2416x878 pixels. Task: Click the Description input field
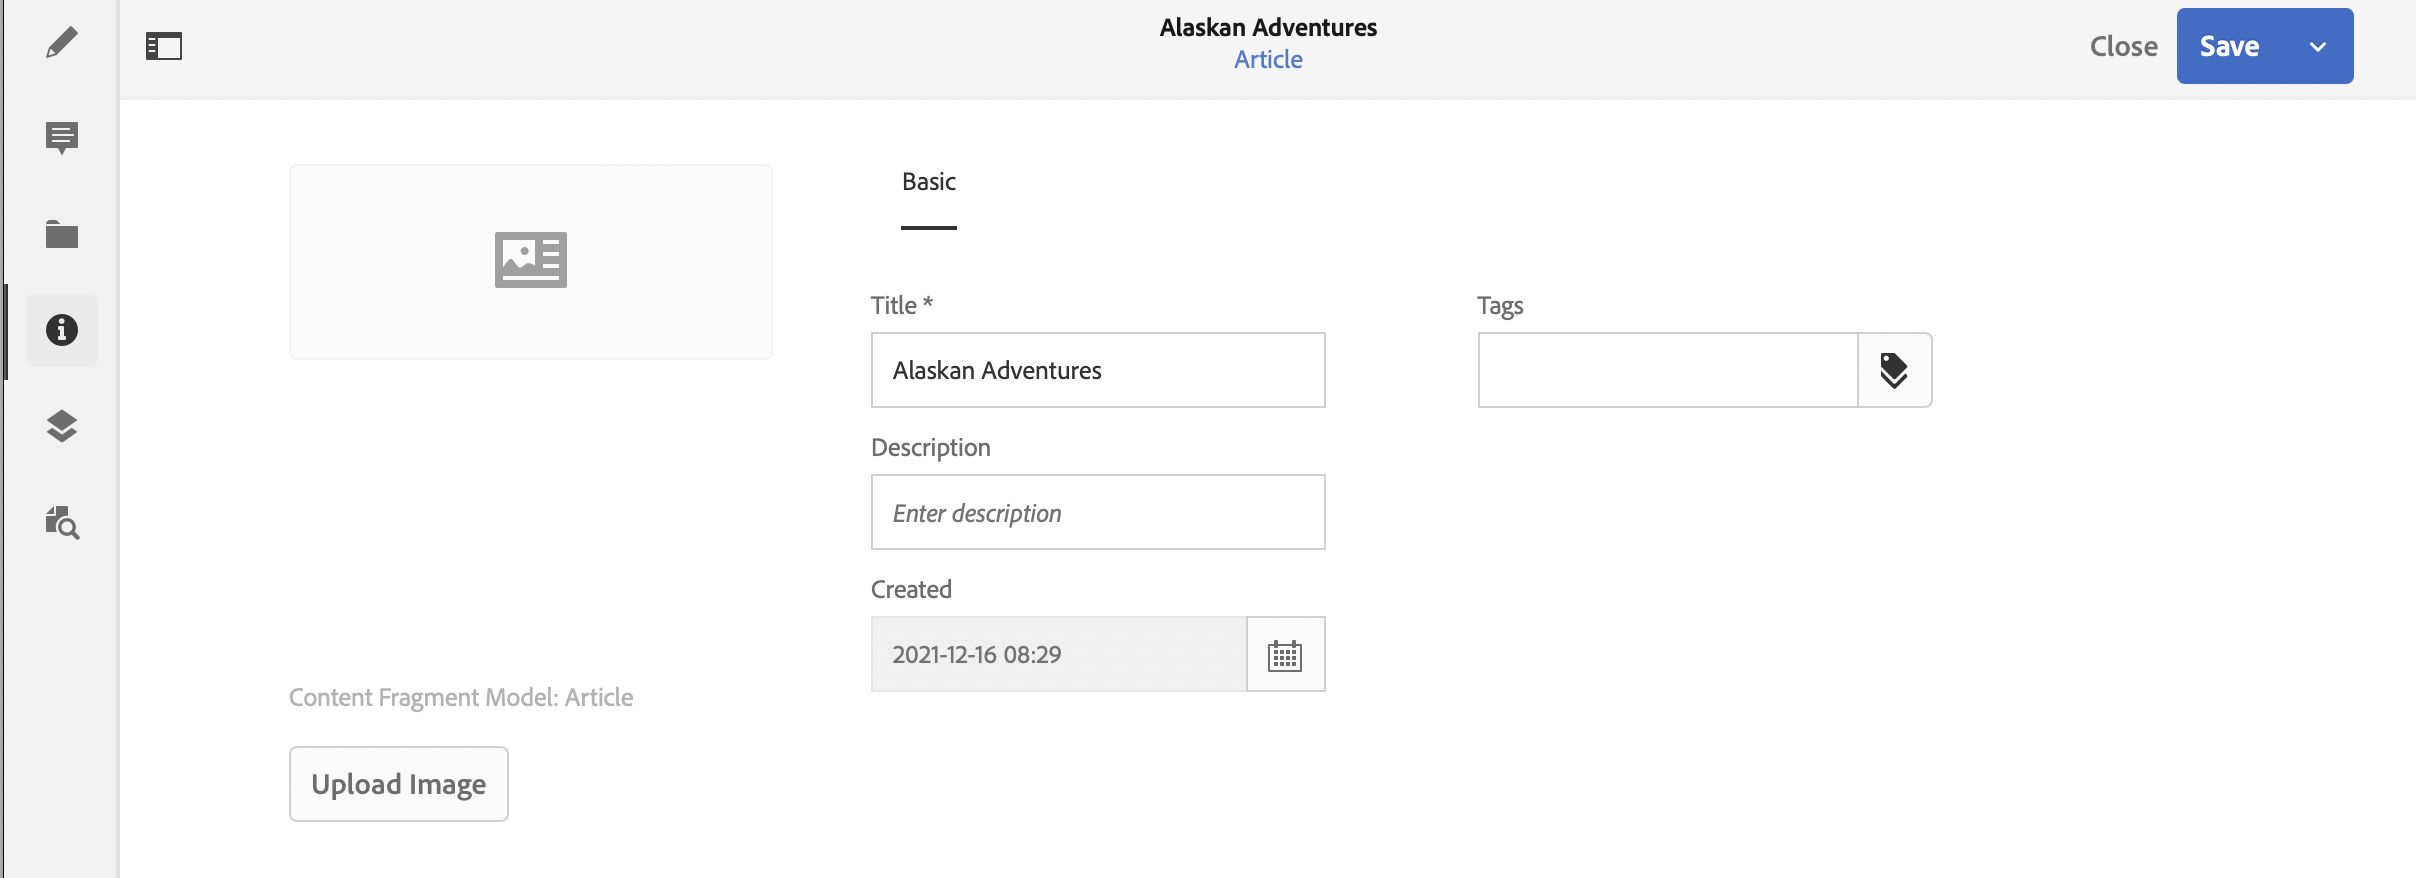[1098, 512]
